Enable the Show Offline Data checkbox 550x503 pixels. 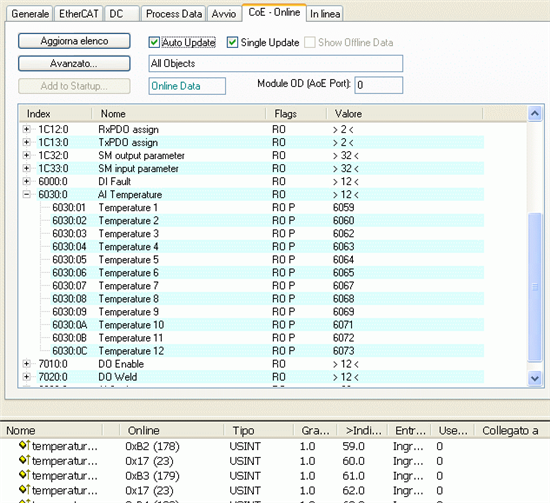tap(310, 42)
